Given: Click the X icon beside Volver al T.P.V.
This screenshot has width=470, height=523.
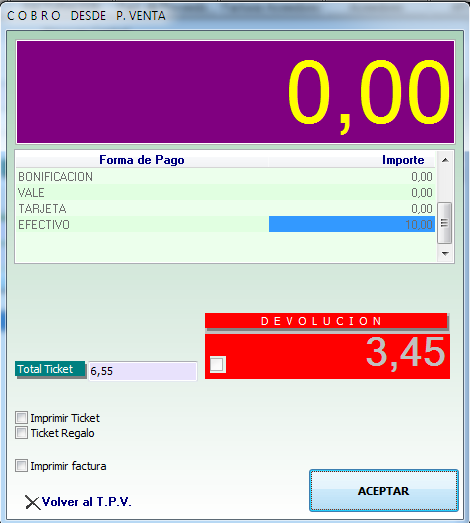Looking at the screenshot, I should (x=33, y=502).
